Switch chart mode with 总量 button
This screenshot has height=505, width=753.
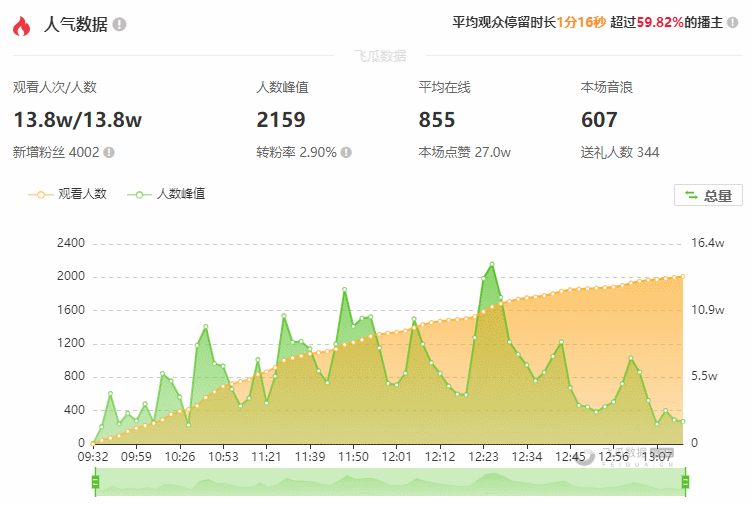(x=708, y=195)
